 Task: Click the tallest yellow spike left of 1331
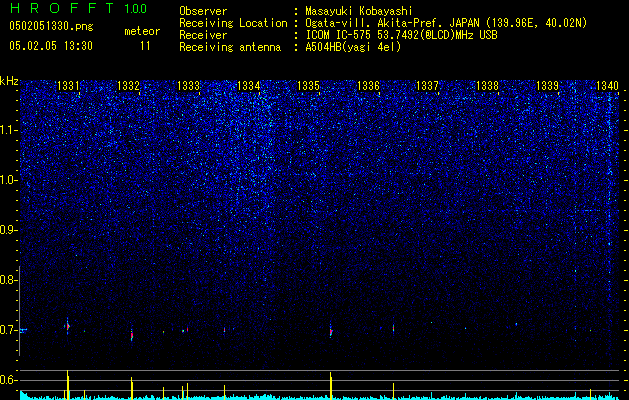[x=67, y=385]
